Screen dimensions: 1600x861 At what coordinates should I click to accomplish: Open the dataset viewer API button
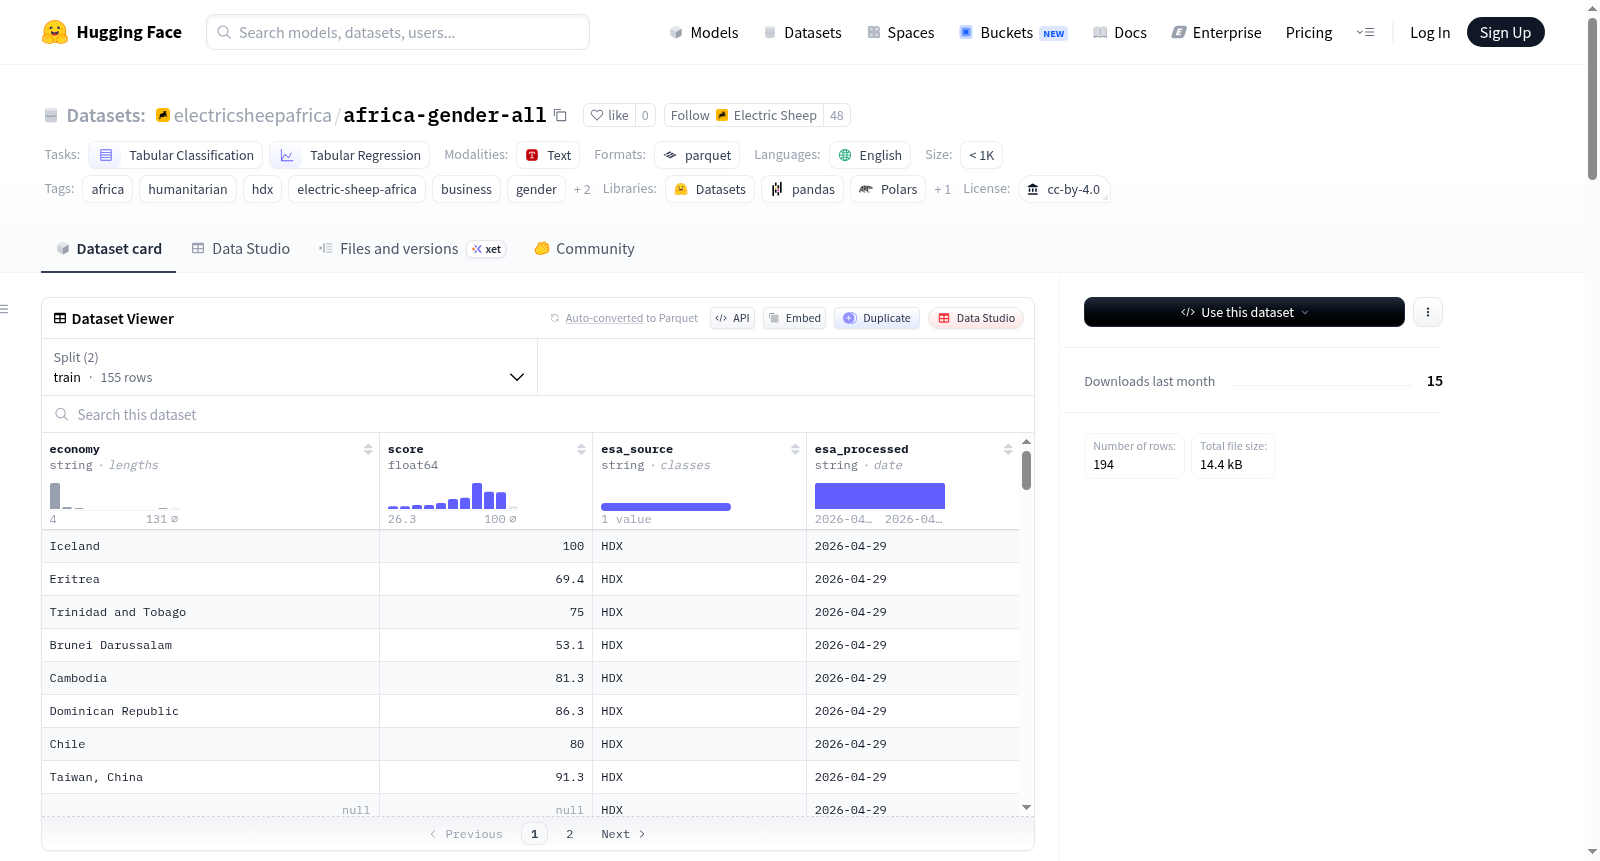(732, 318)
